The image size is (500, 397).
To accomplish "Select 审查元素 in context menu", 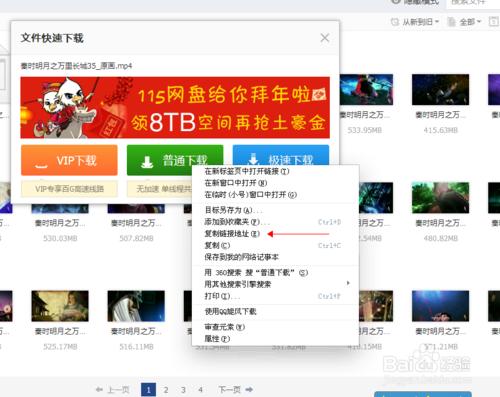I will tap(224, 327).
